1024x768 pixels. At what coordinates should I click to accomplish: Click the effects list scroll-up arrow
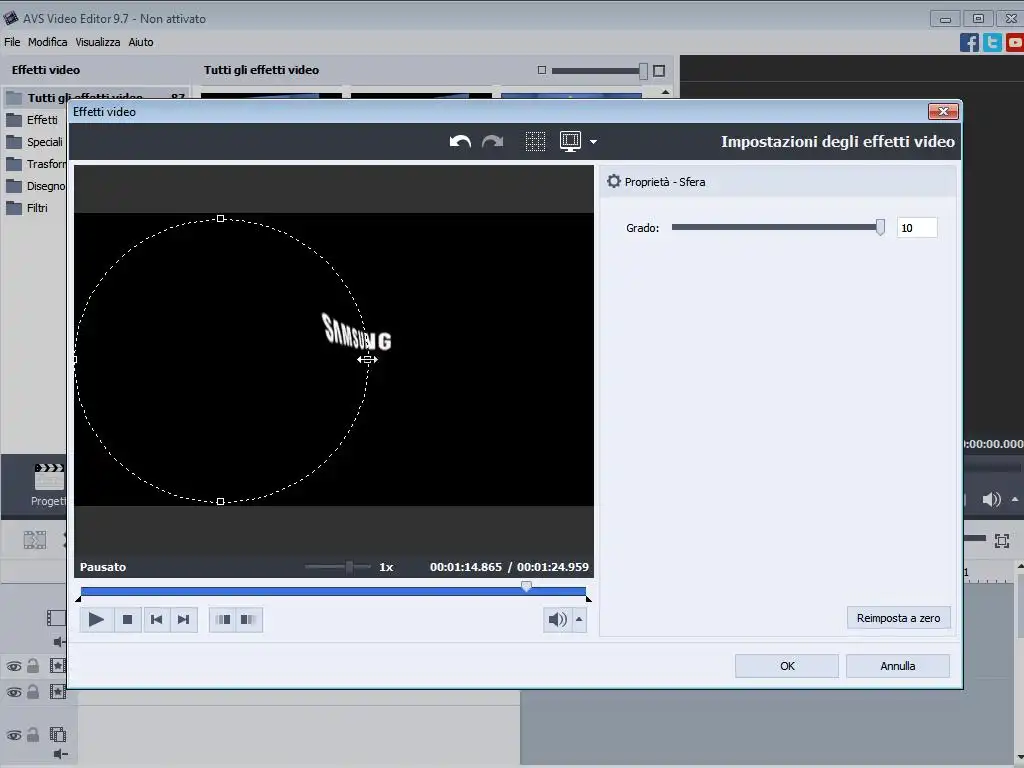tap(665, 92)
